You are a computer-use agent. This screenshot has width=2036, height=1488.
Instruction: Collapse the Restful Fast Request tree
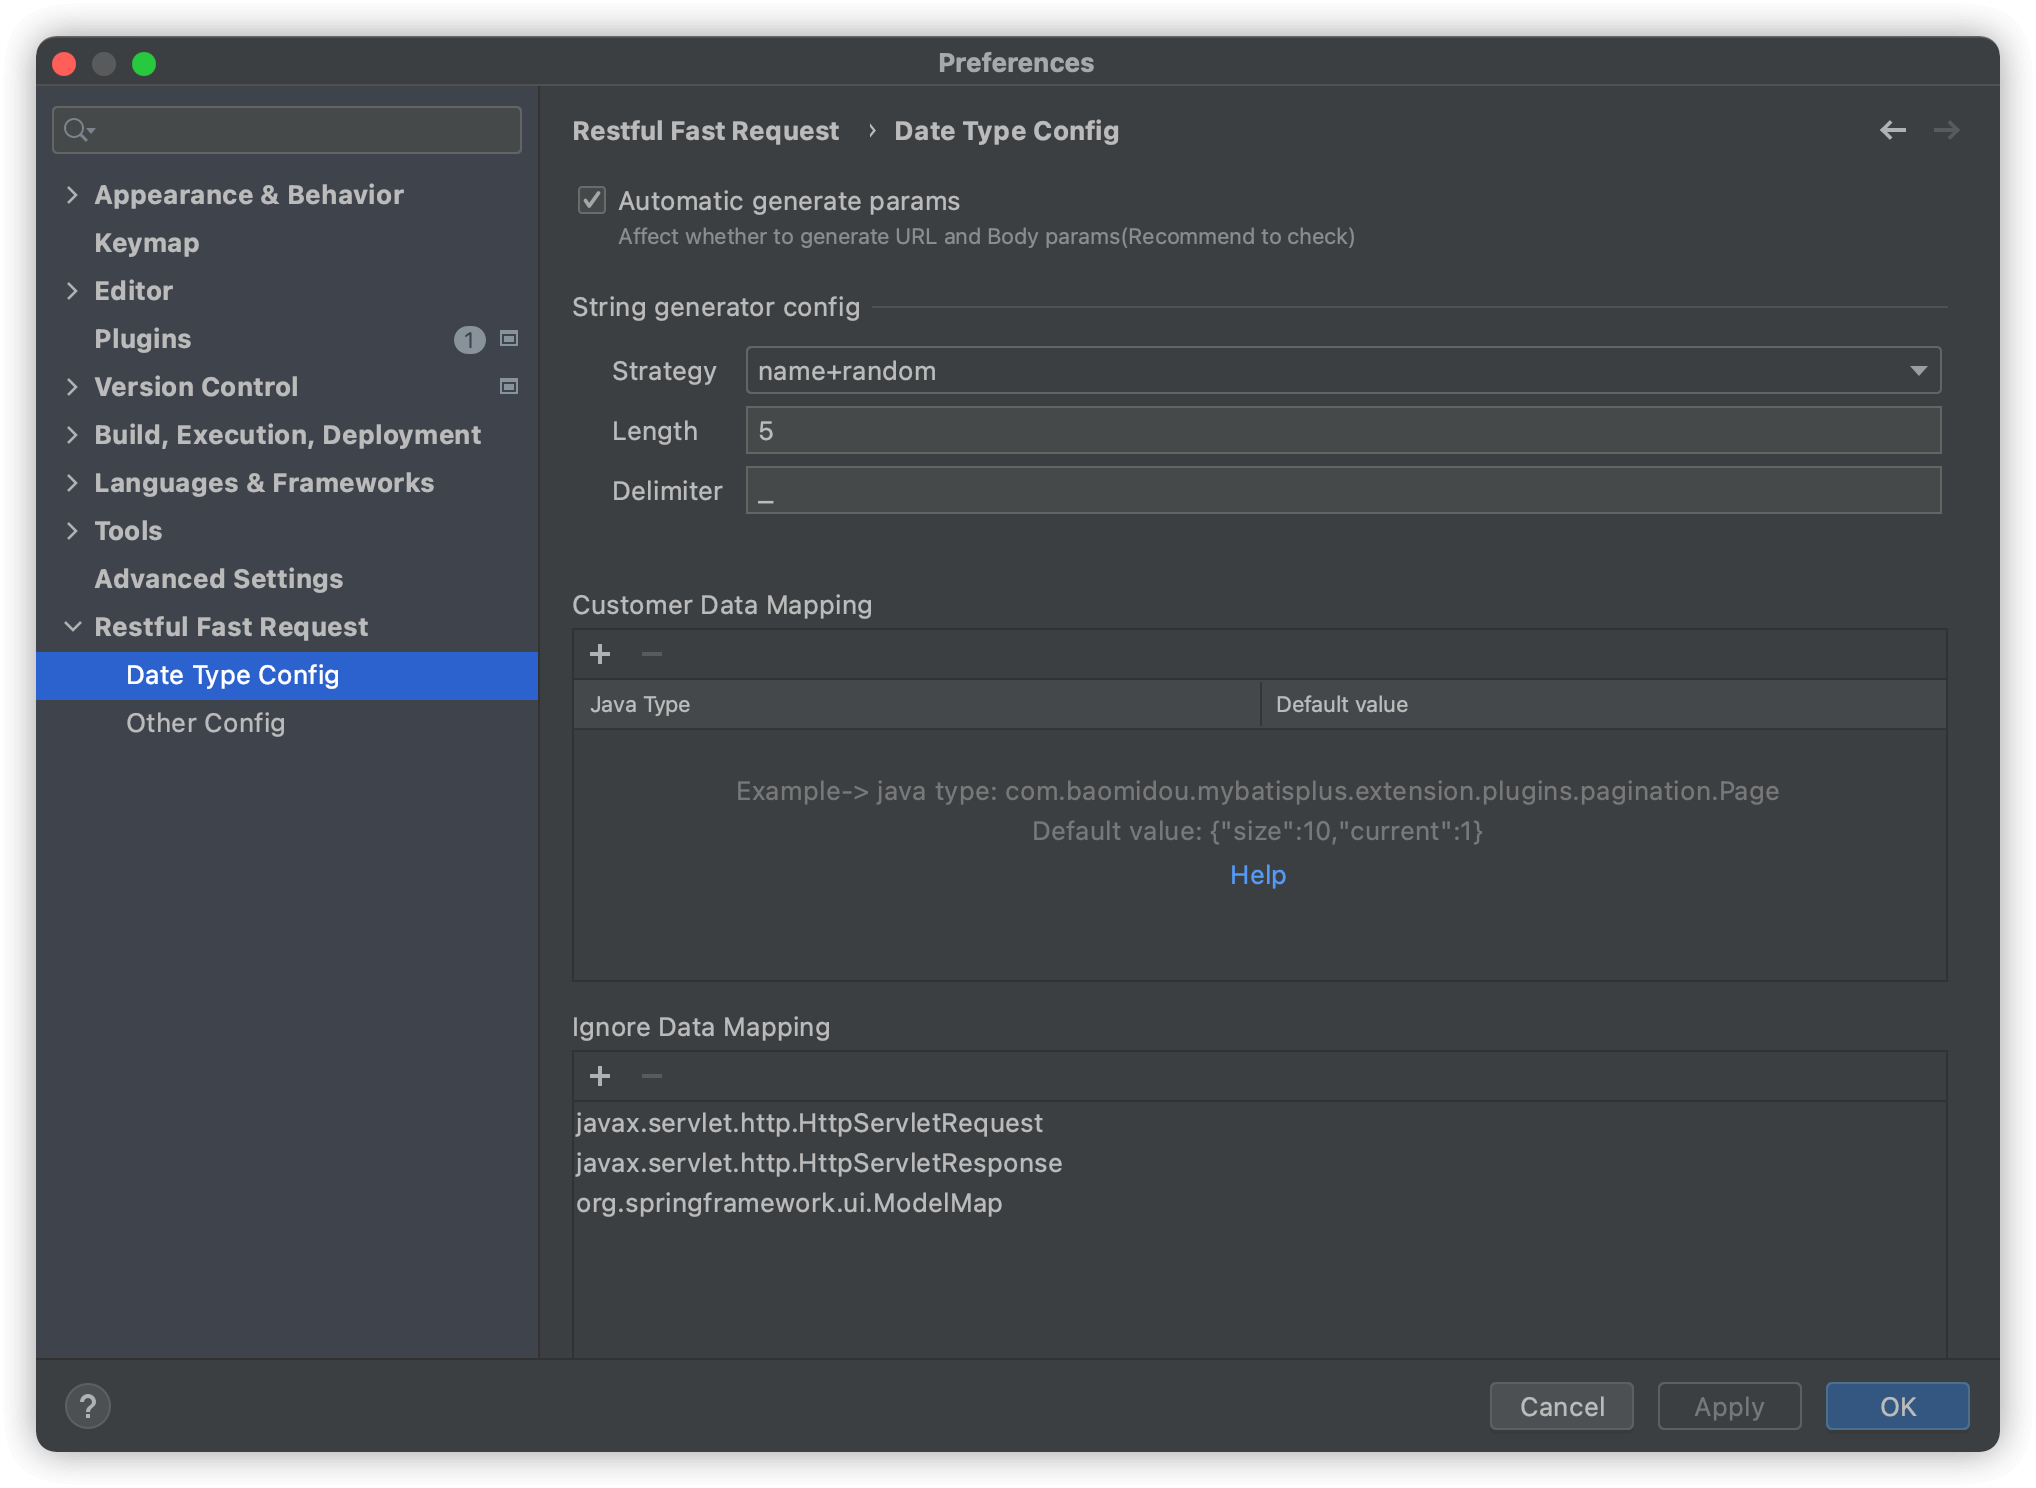(72, 627)
